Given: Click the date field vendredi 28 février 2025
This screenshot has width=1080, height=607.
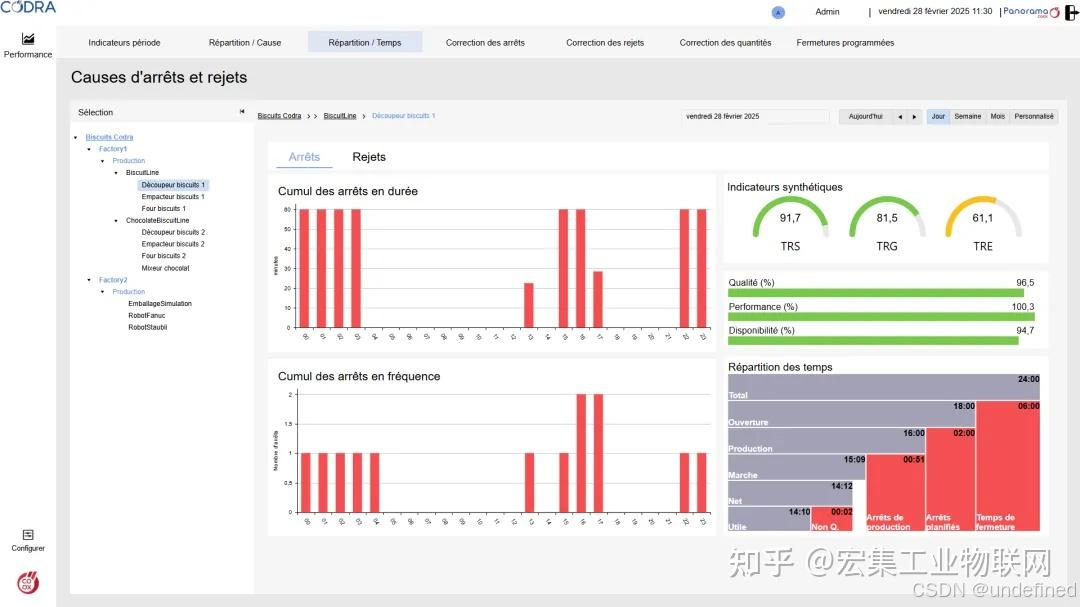Looking at the screenshot, I should pyautogui.click(x=756, y=116).
